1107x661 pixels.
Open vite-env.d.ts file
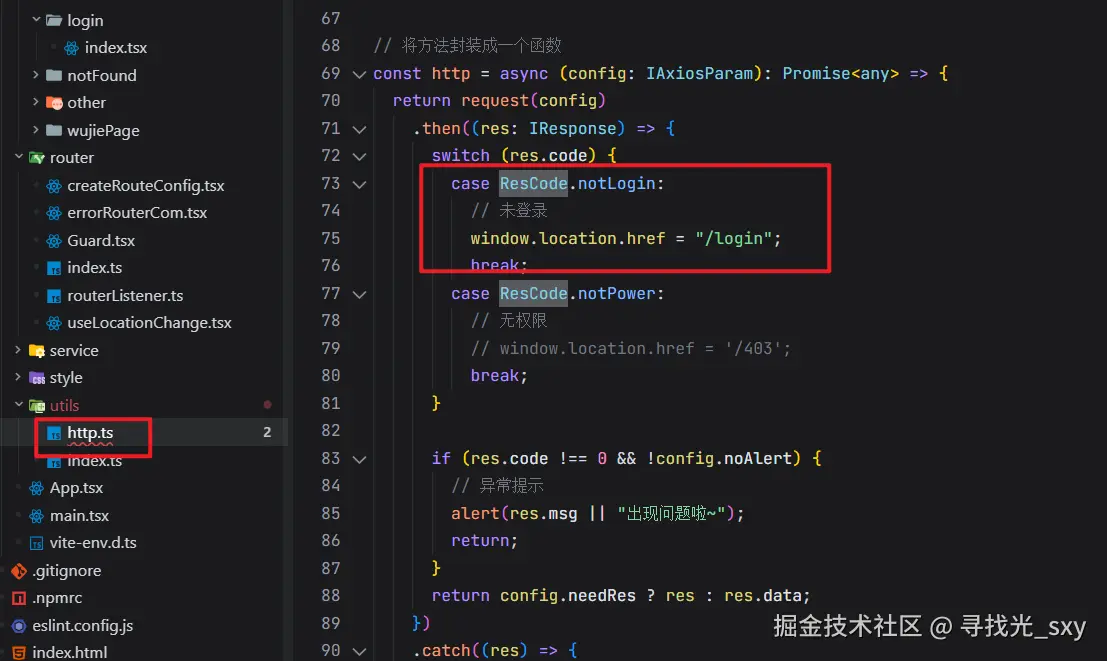click(x=92, y=543)
